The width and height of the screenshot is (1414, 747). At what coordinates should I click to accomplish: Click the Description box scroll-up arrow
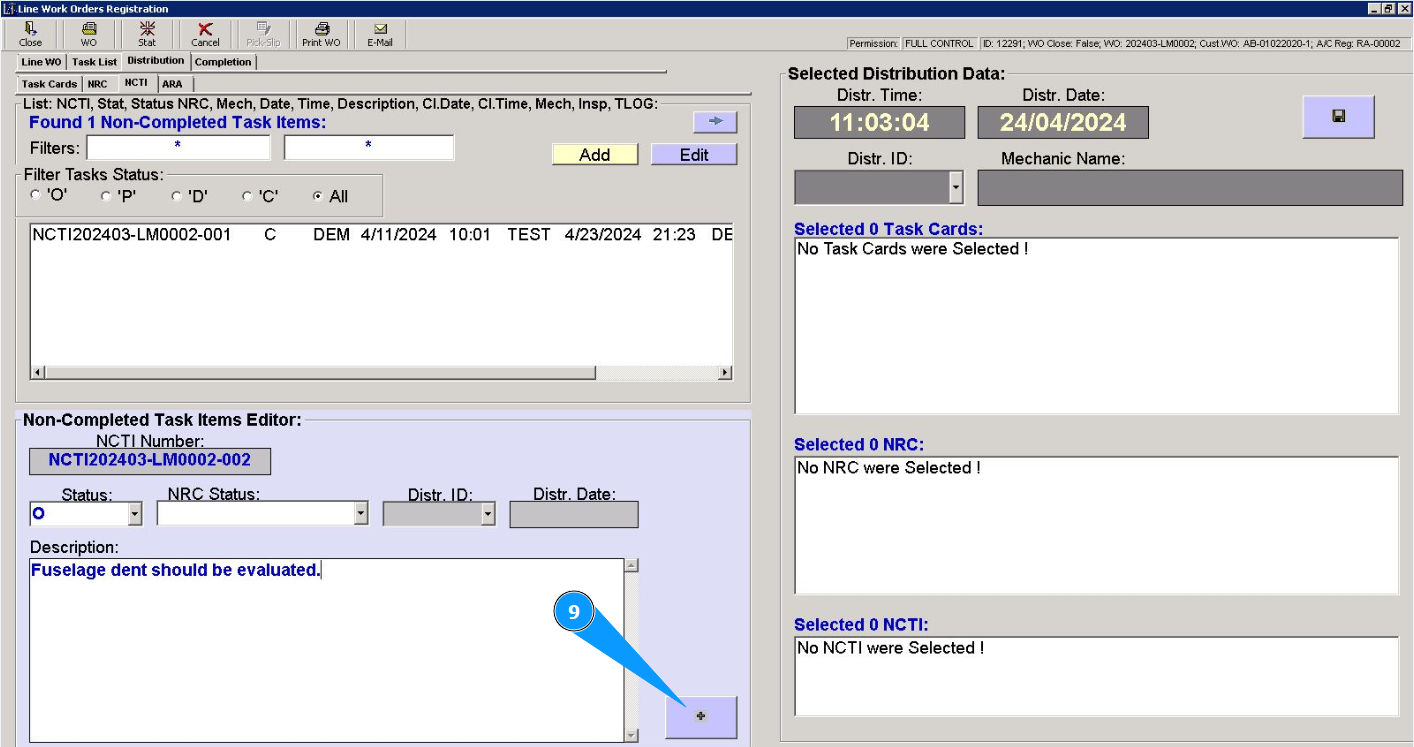coord(631,566)
